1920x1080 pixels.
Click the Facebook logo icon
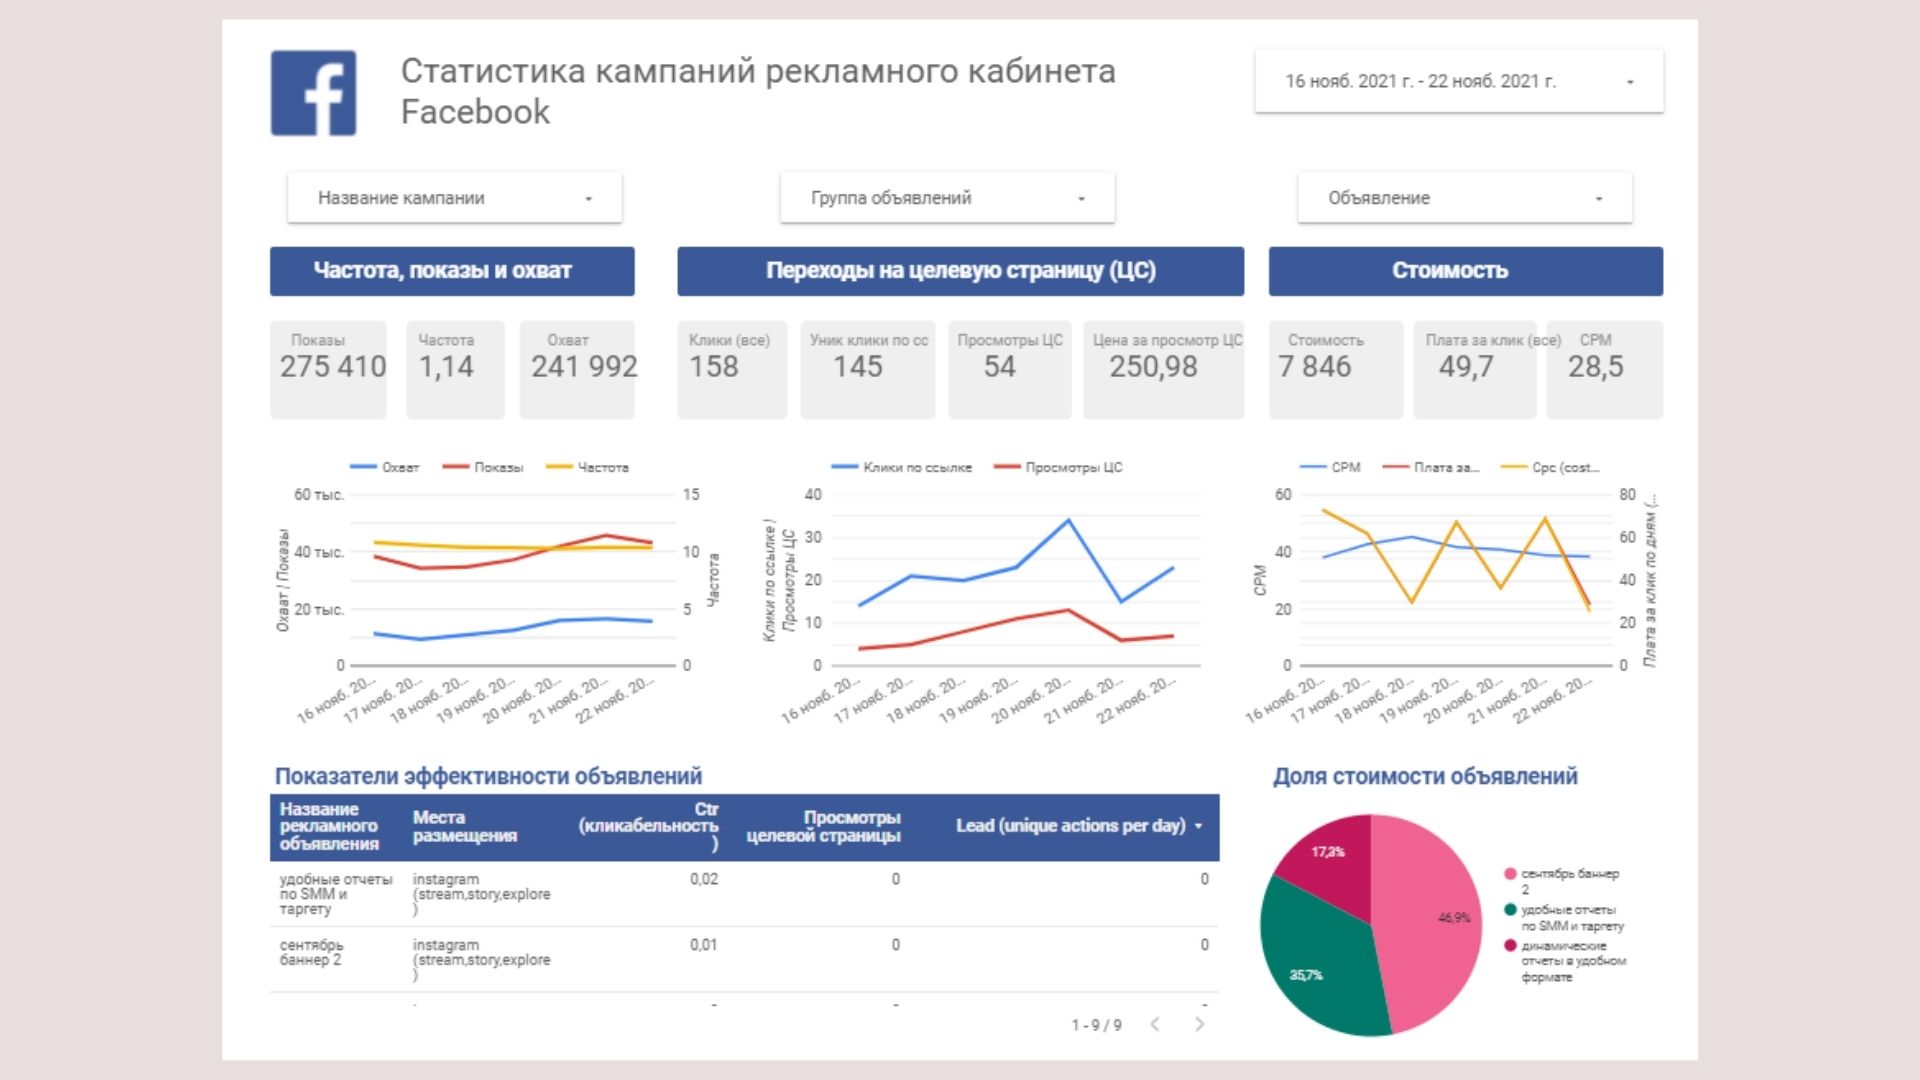(313, 93)
